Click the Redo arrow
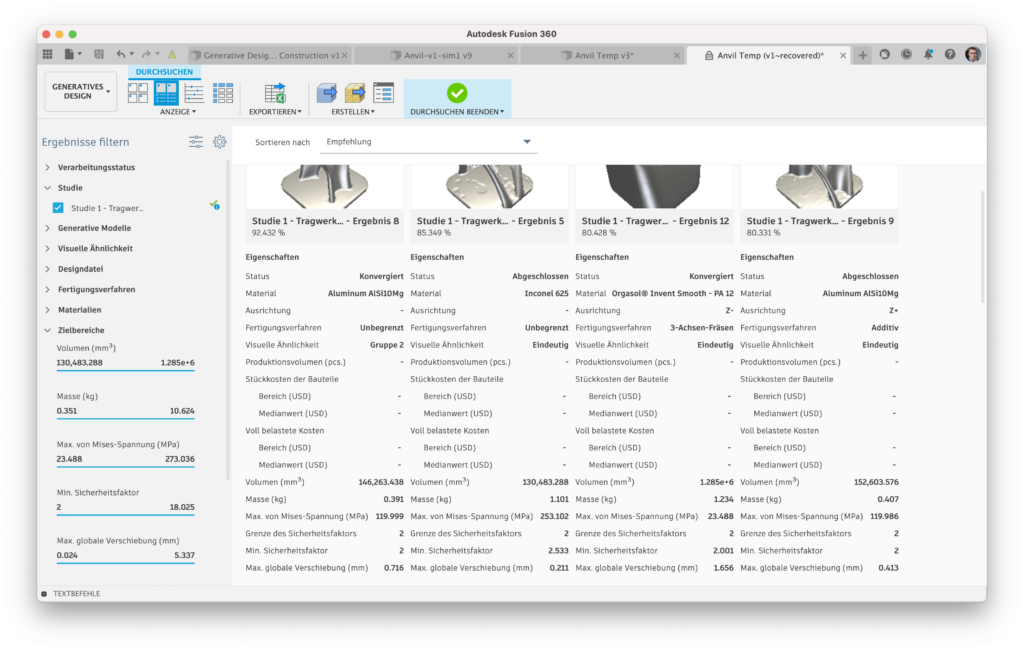 146,55
